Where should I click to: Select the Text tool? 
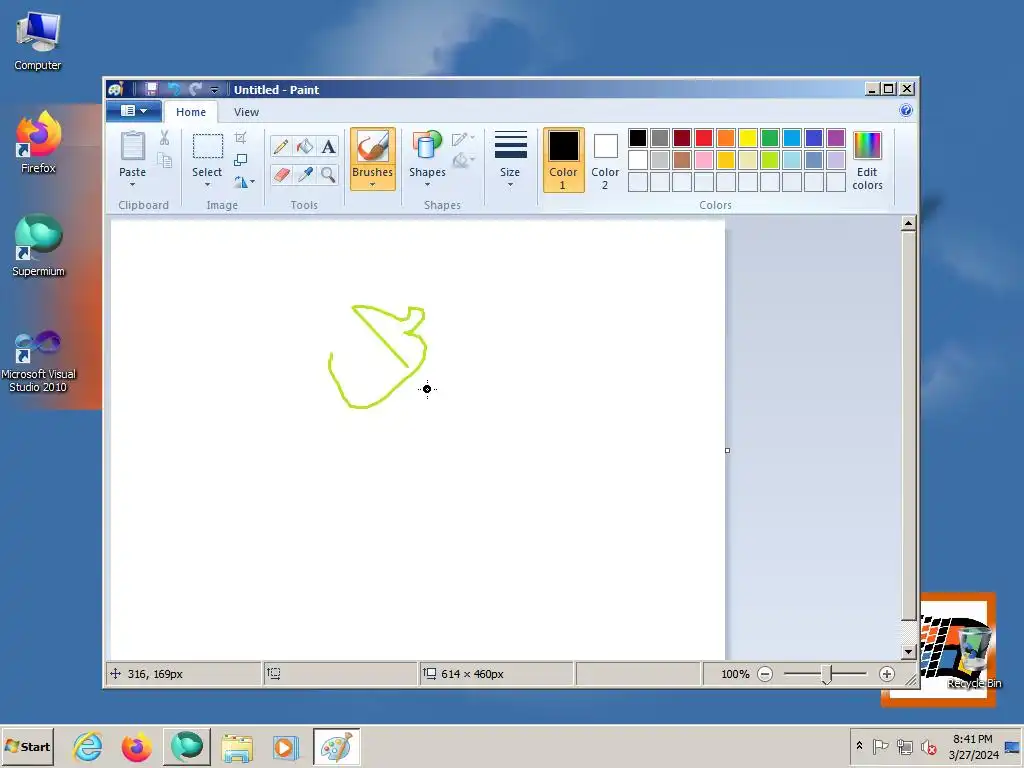[328, 146]
